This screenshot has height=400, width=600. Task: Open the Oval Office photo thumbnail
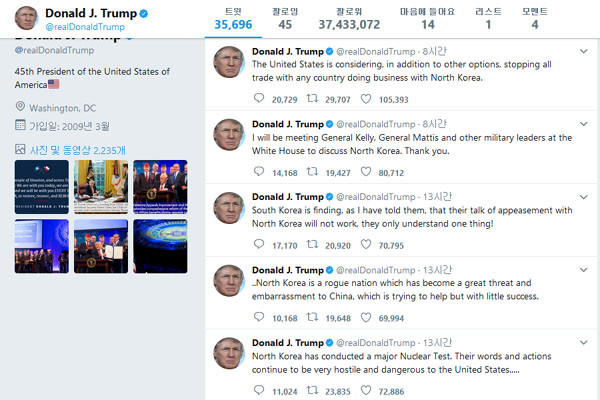click(x=101, y=187)
